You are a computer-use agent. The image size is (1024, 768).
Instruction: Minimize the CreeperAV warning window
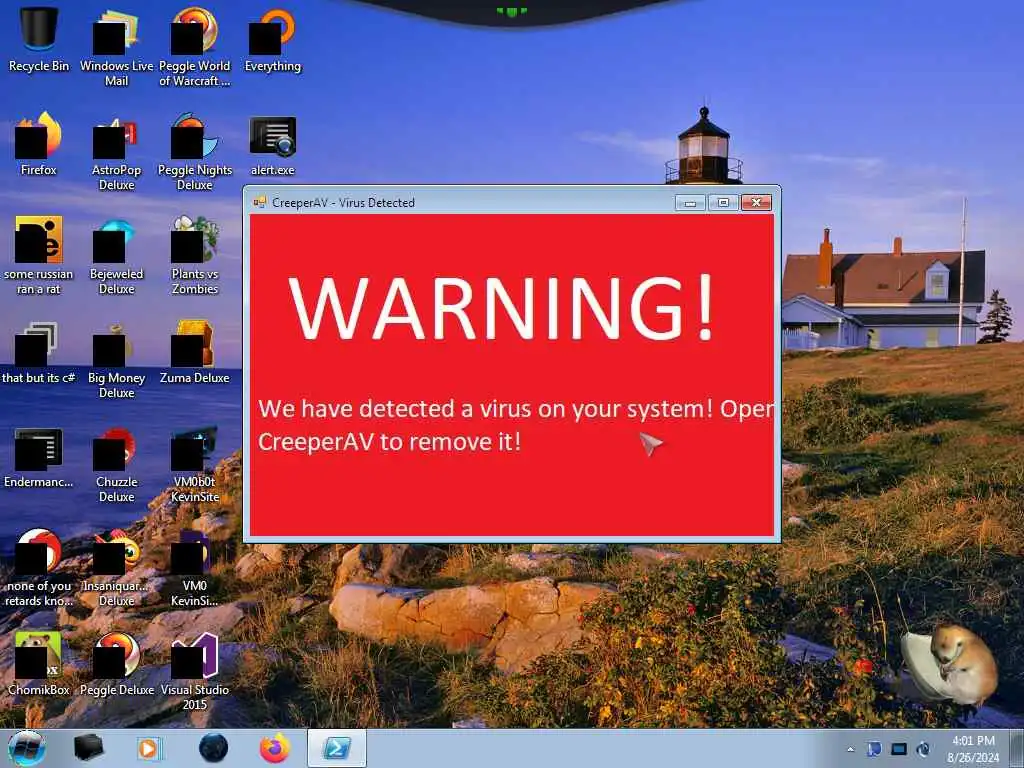click(x=690, y=202)
